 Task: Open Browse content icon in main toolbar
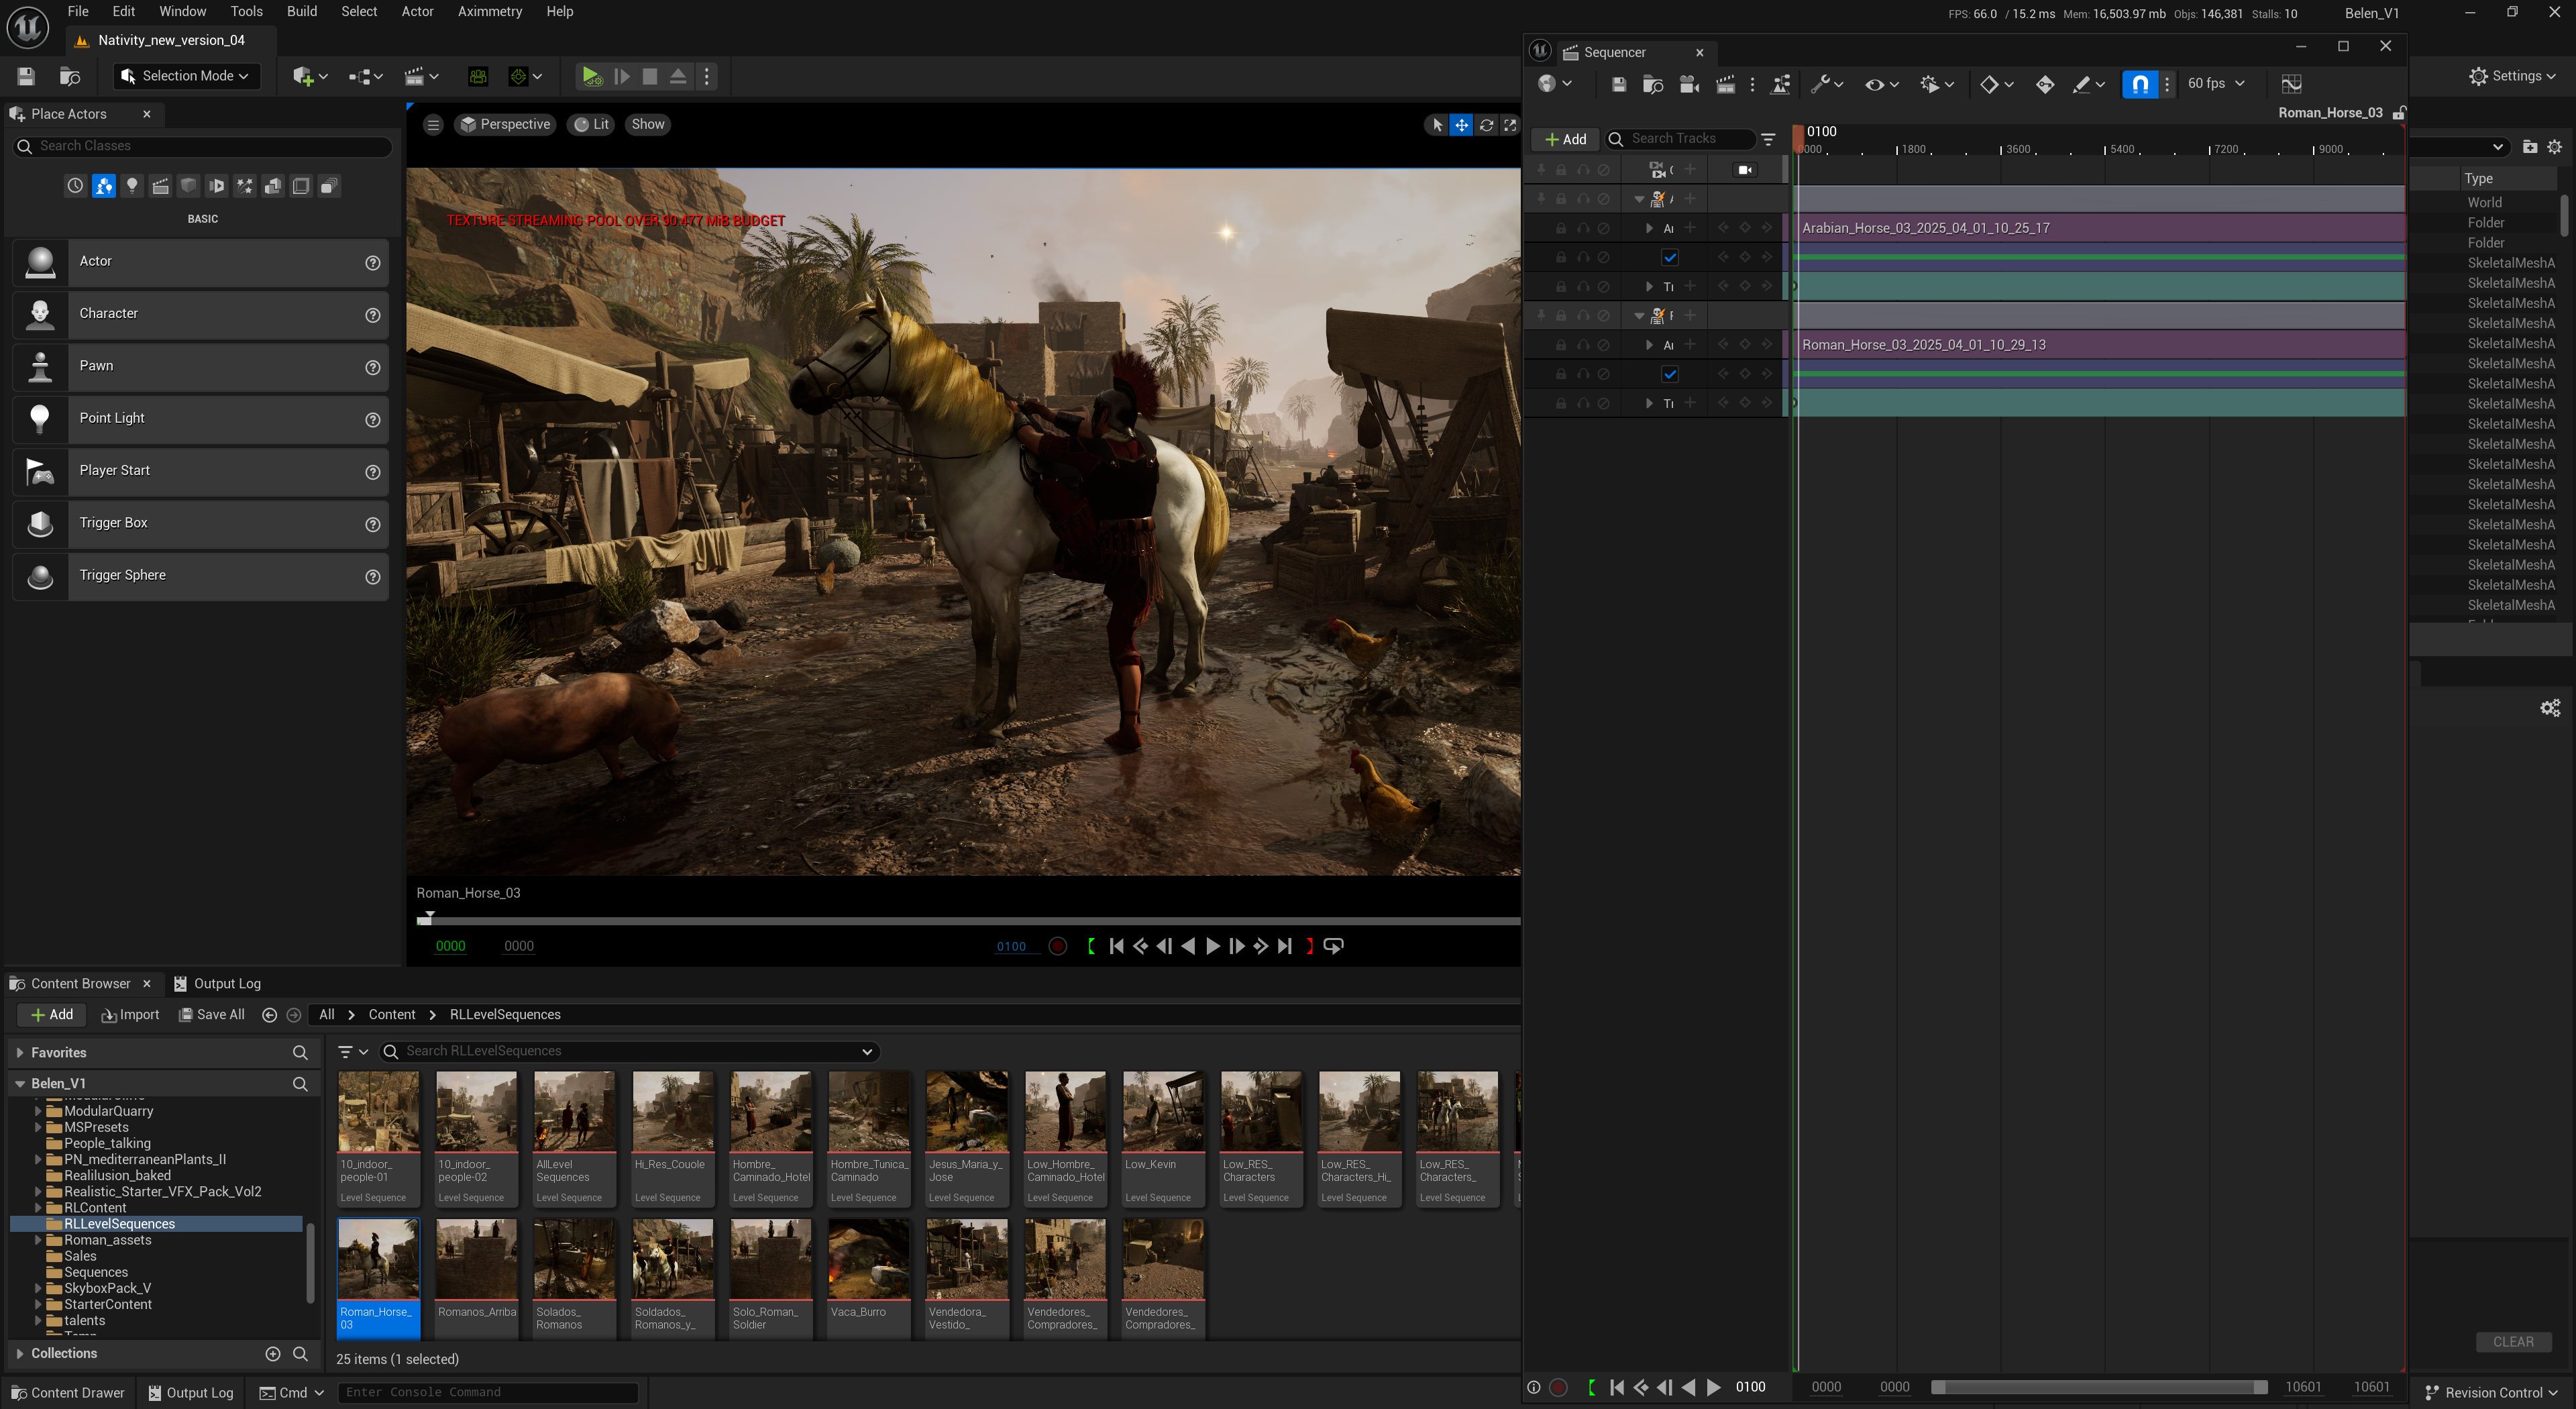point(70,76)
